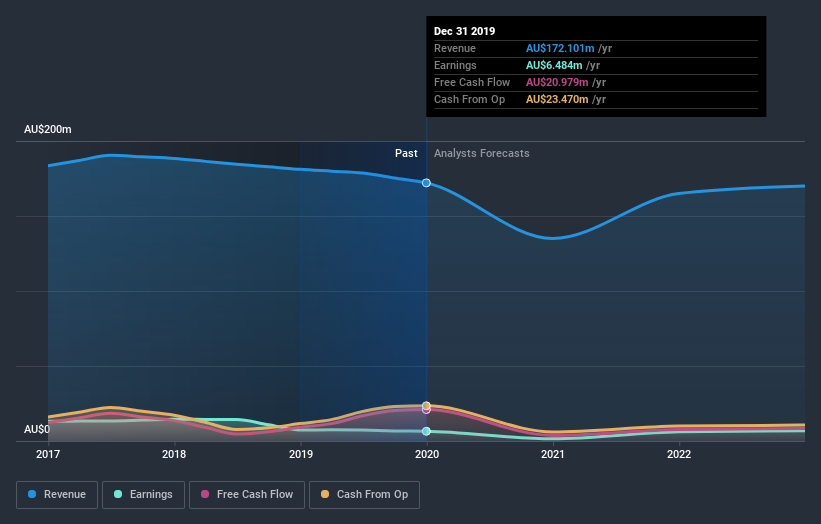Click the AU$20.979m free cash flow value
This screenshot has height=524, width=821.
[x=557, y=82]
